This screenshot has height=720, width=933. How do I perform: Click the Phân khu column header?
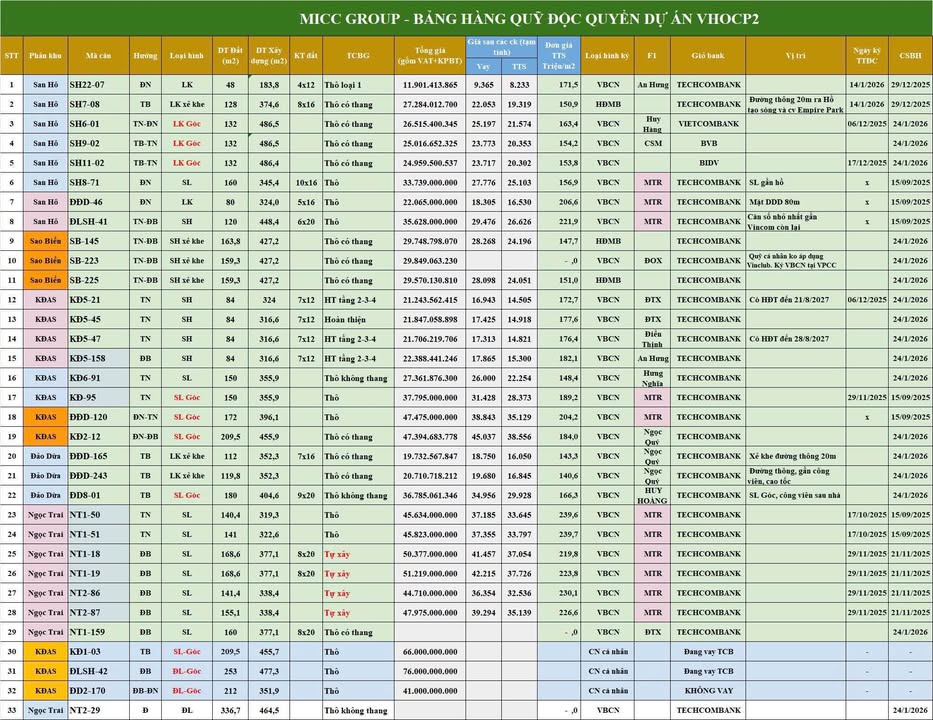point(45,56)
